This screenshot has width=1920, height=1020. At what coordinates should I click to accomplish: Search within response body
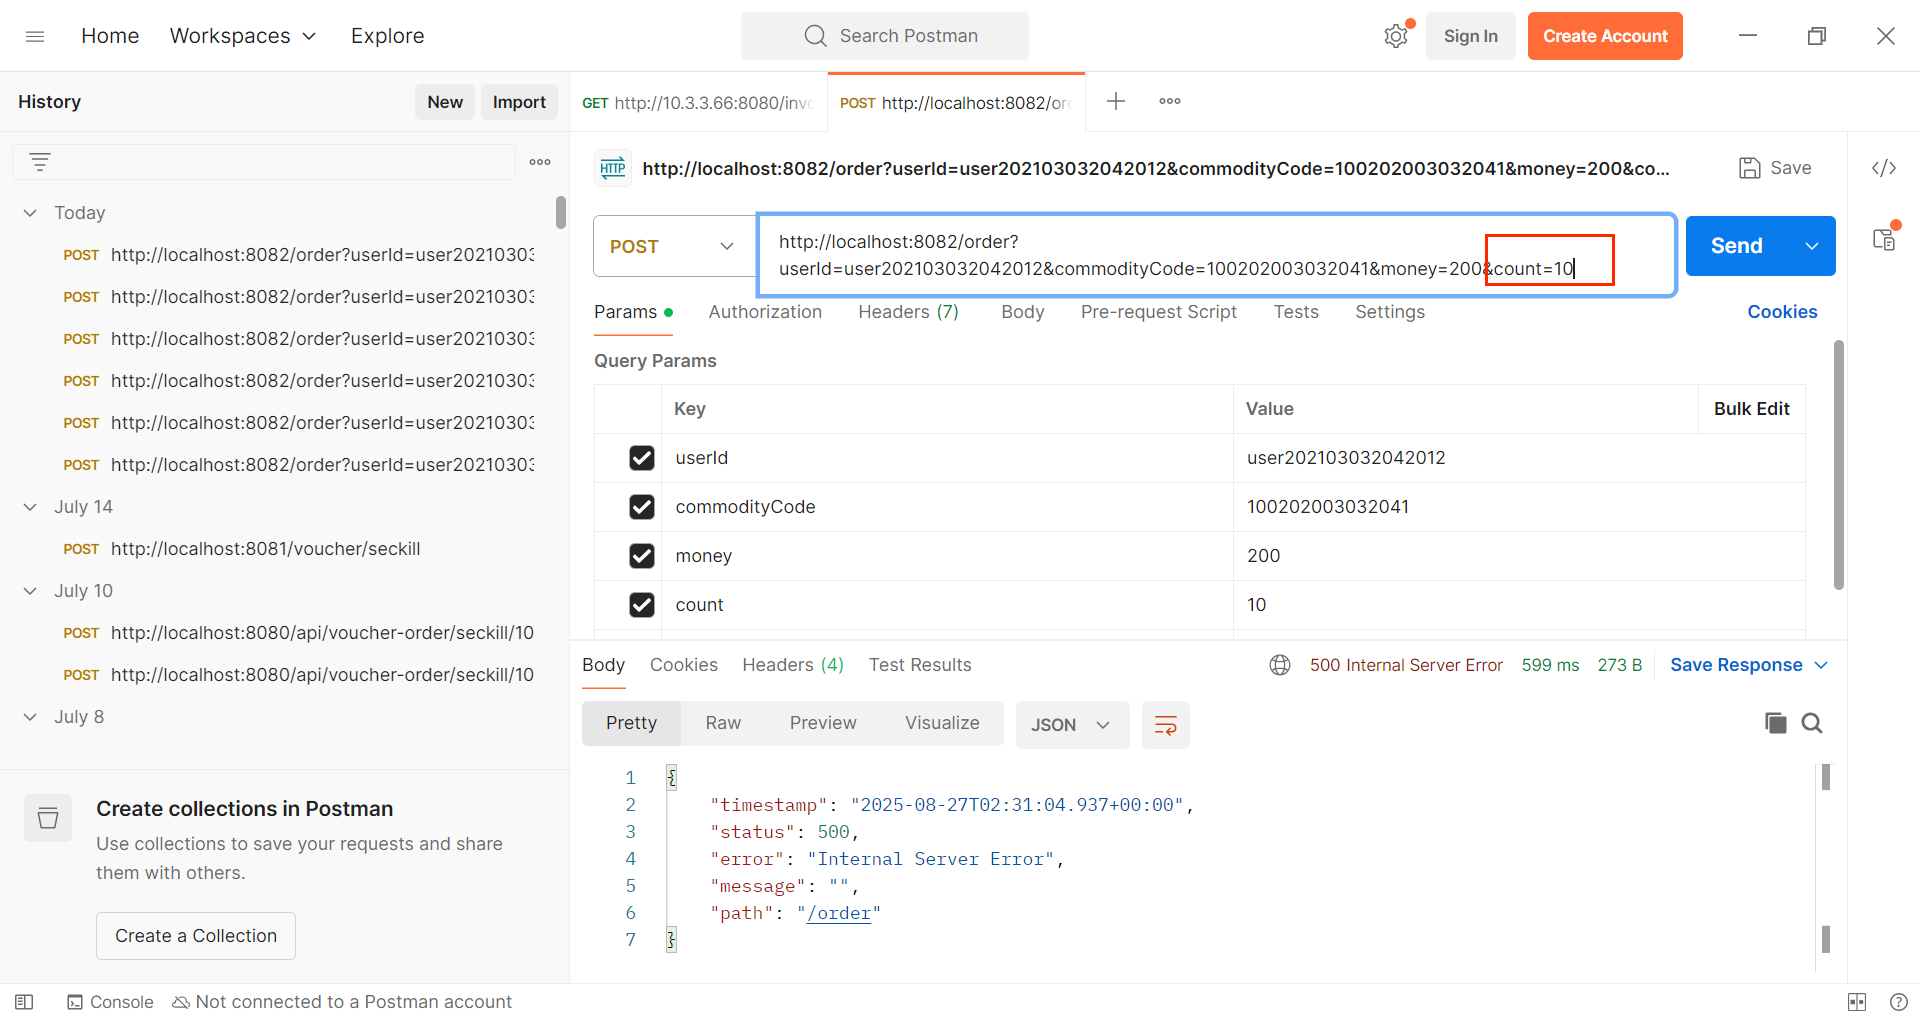pos(1812,723)
